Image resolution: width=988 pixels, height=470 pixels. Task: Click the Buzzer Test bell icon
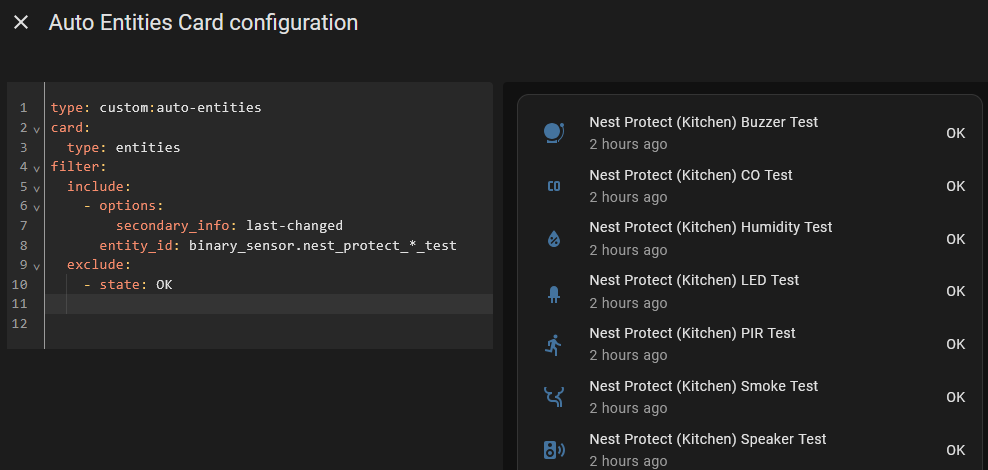[554, 133]
